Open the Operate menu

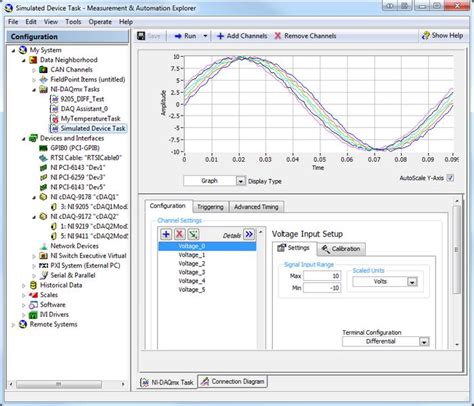100,22
